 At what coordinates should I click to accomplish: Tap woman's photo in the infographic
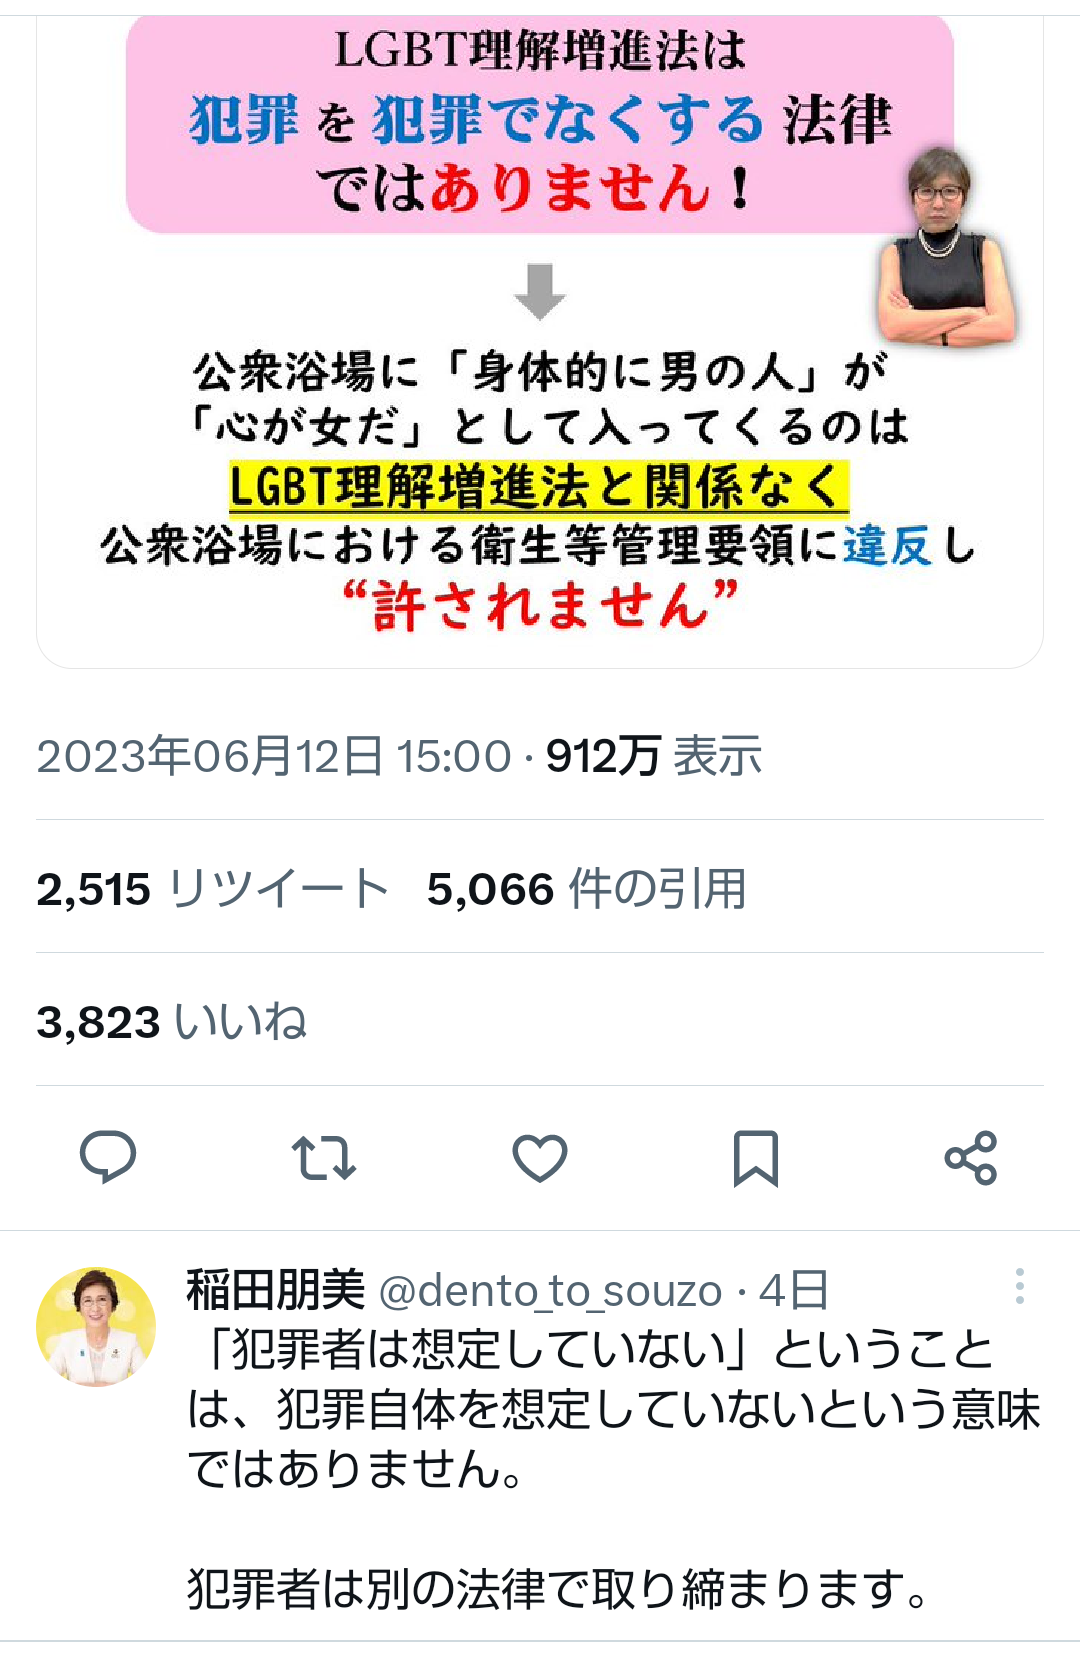point(946,245)
